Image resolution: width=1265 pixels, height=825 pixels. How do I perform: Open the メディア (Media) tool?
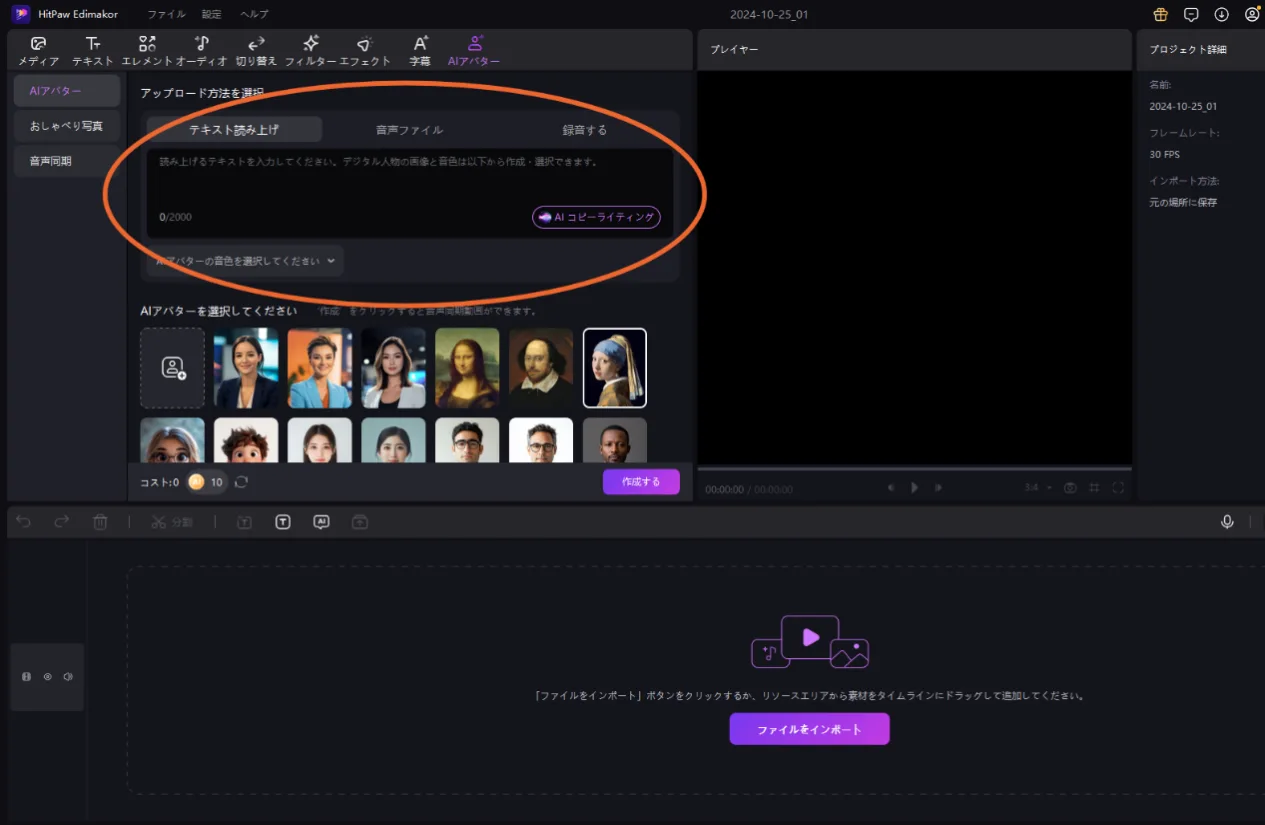tap(38, 50)
